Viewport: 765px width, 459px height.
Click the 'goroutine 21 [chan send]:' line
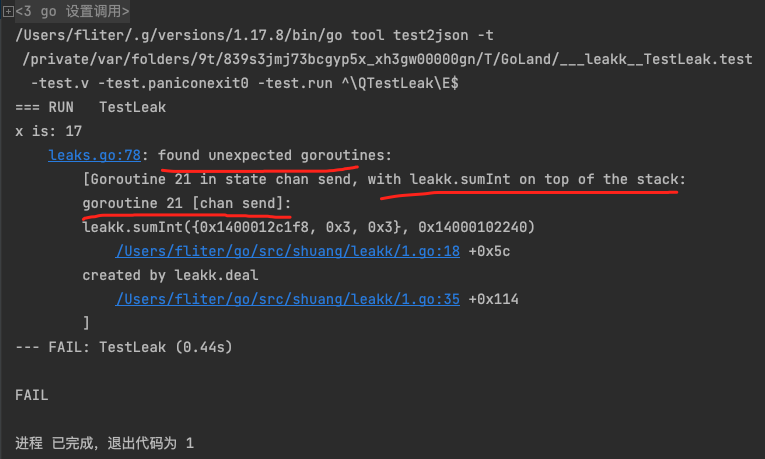click(x=186, y=203)
